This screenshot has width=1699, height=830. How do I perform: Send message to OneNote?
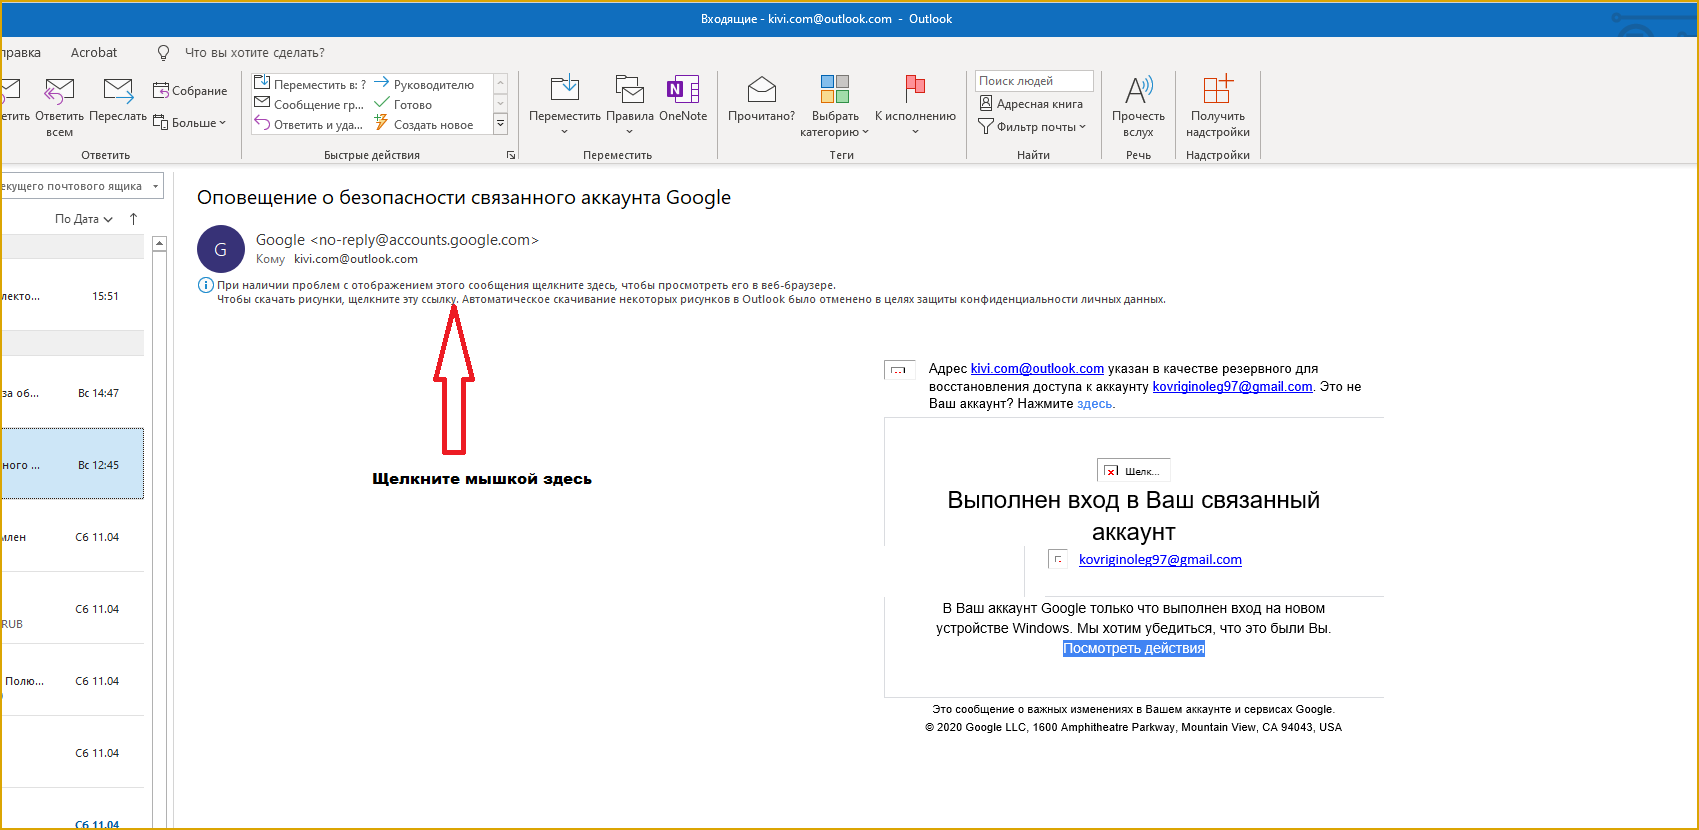click(683, 98)
